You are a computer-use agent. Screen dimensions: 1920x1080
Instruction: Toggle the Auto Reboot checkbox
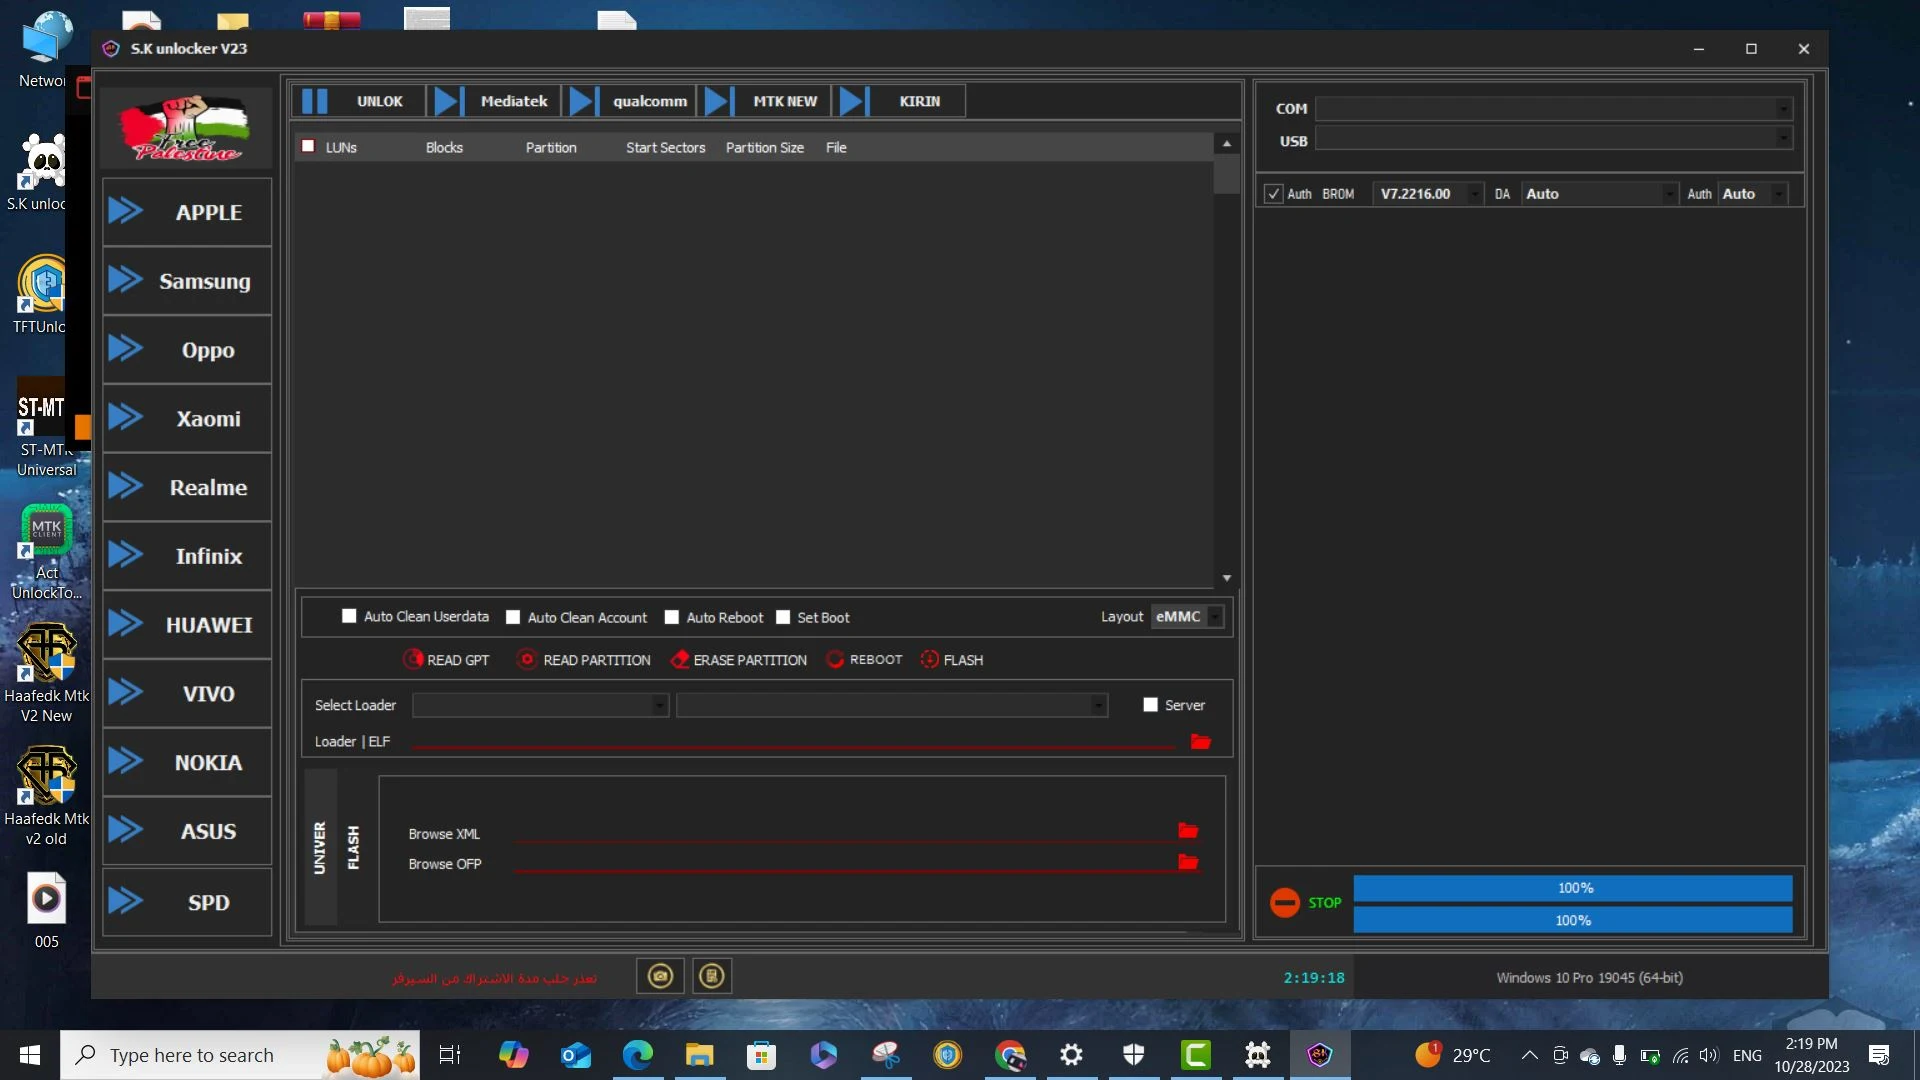tap(672, 618)
